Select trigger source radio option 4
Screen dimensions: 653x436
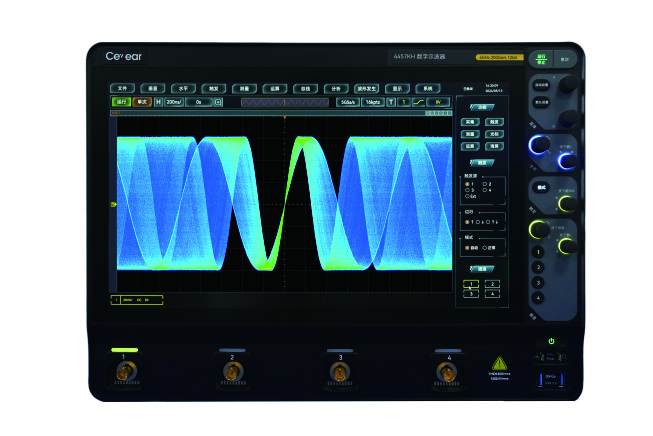click(x=487, y=190)
